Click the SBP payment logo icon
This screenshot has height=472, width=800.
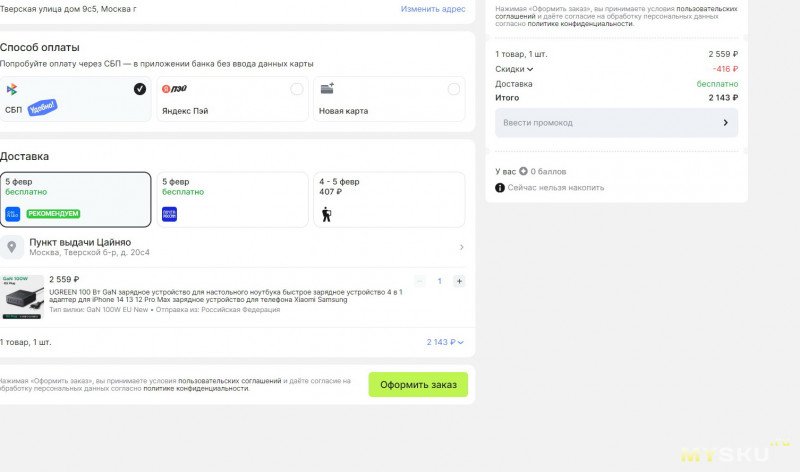click(x=12, y=89)
